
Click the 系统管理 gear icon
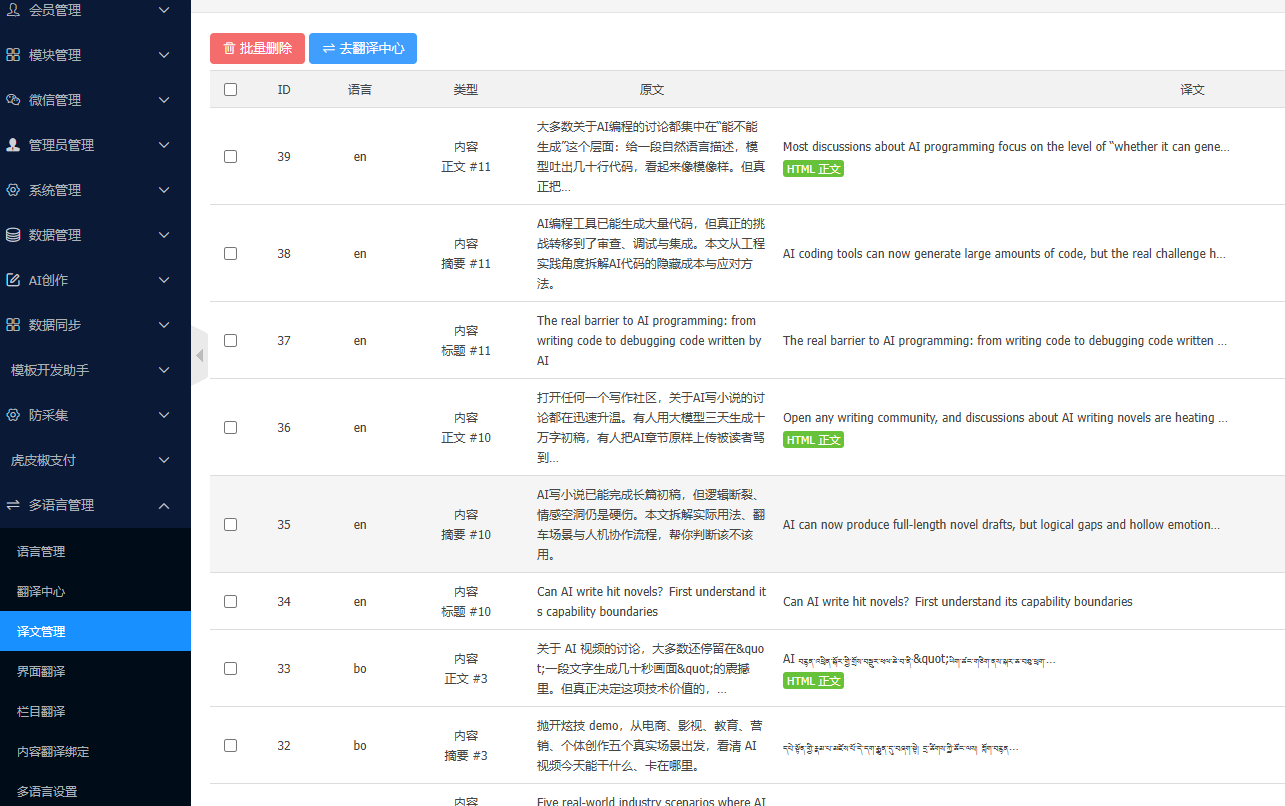13,190
